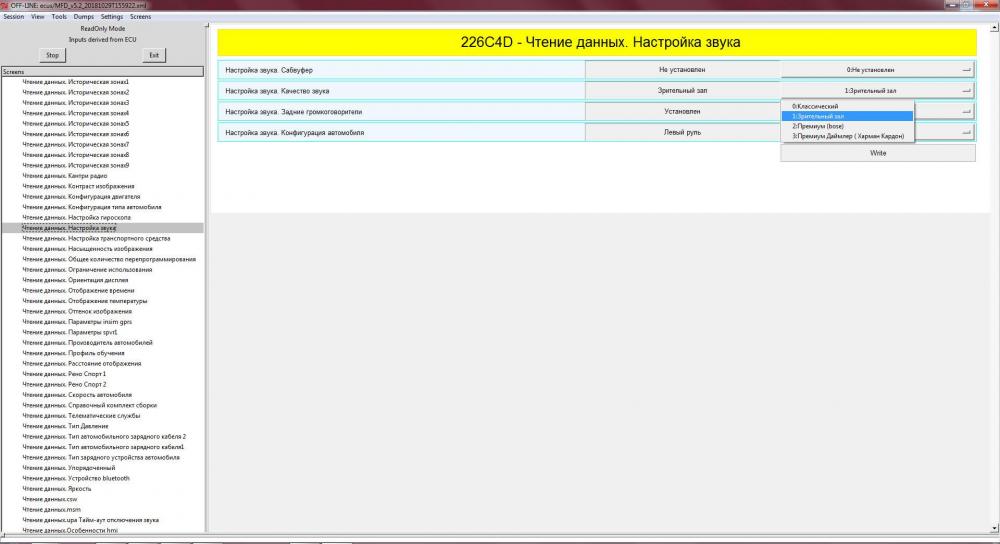
Task: Choose option 0:Классический from list
Action: point(847,107)
